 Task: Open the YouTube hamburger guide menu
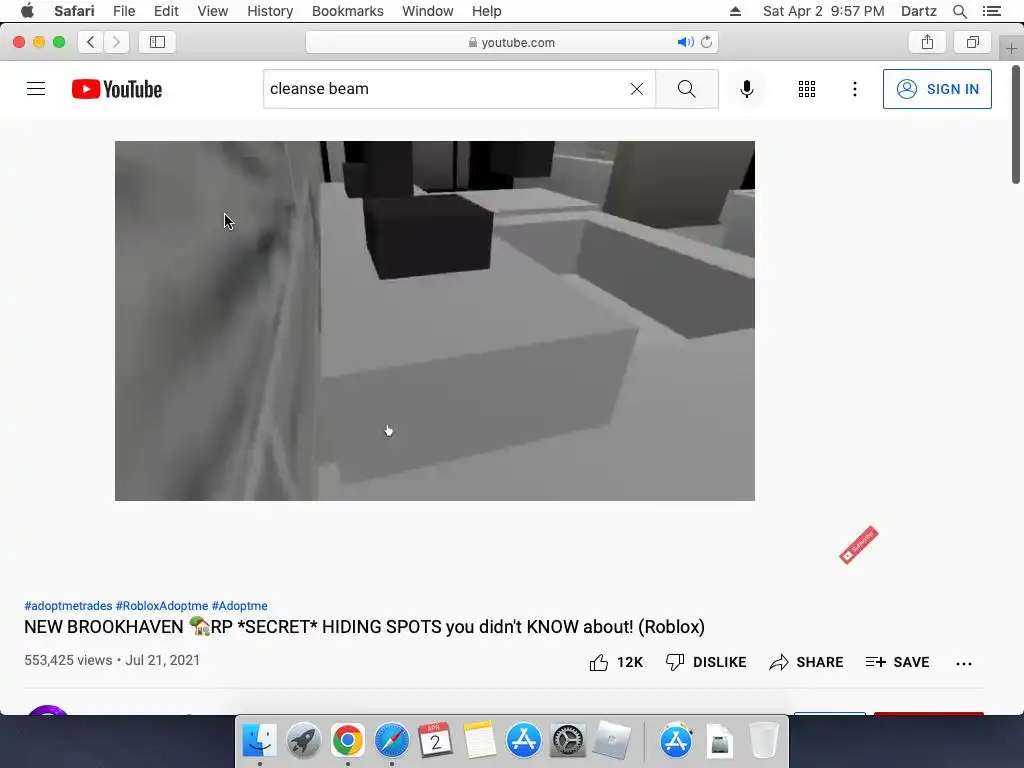36,89
